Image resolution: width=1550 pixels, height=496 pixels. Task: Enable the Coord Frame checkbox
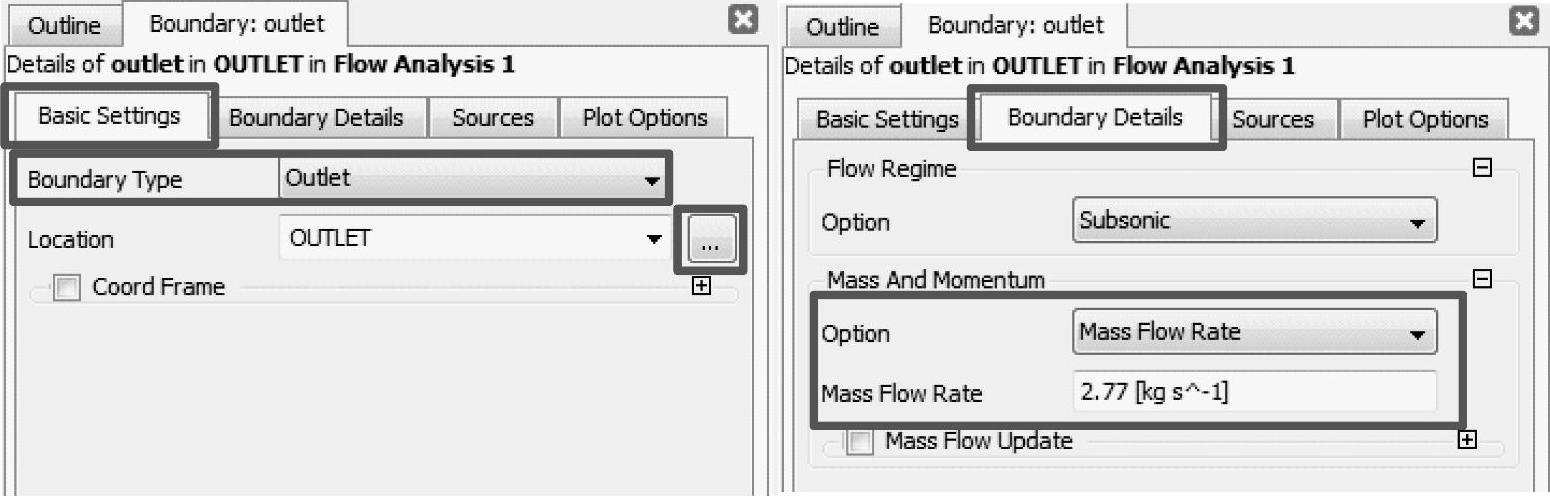click(68, 288)
